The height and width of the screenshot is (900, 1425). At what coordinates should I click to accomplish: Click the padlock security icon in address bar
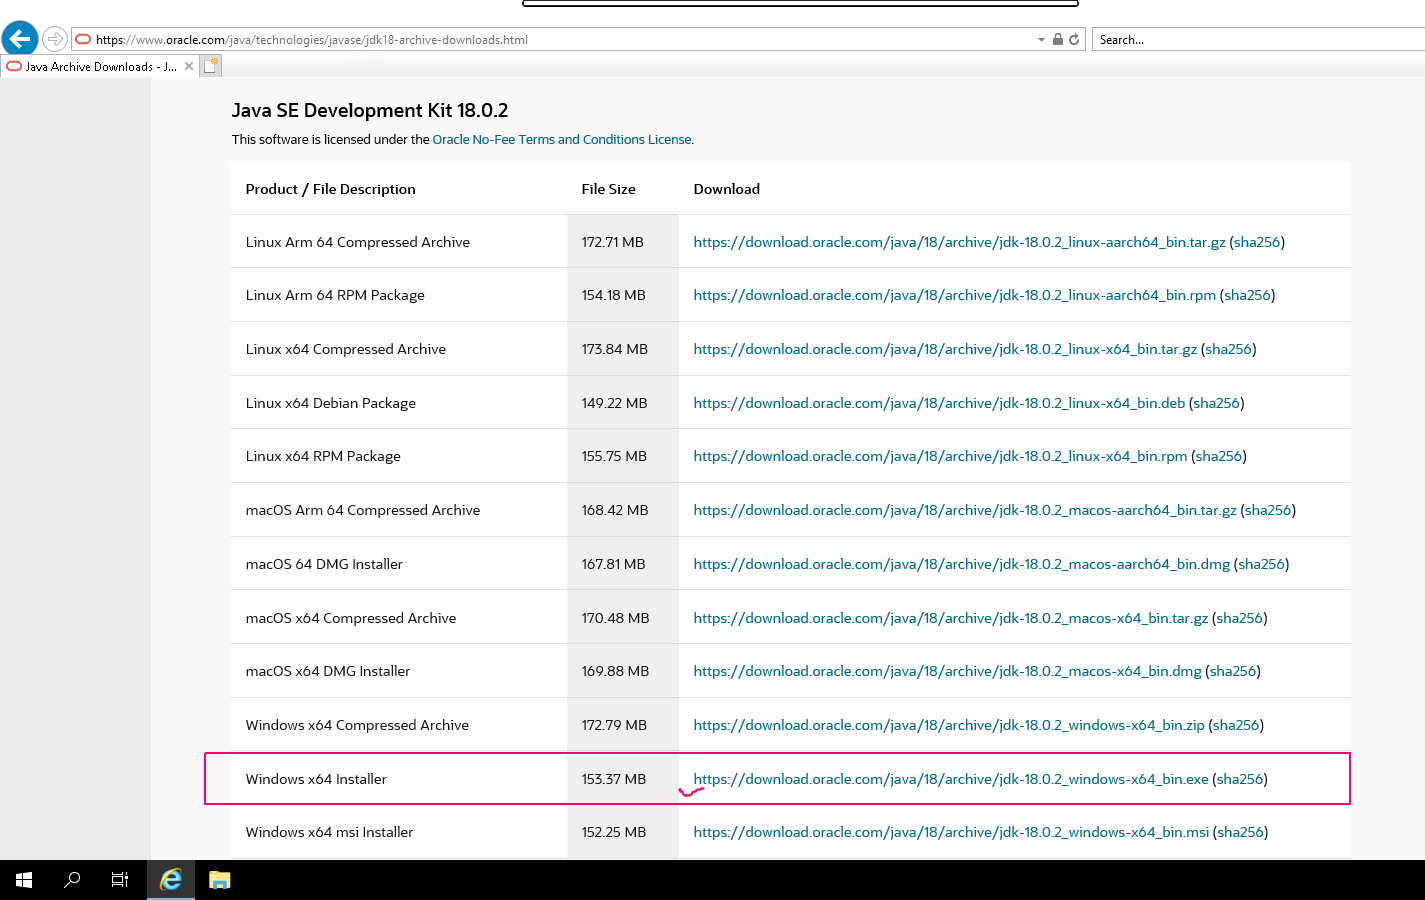tap(1058, 40)
